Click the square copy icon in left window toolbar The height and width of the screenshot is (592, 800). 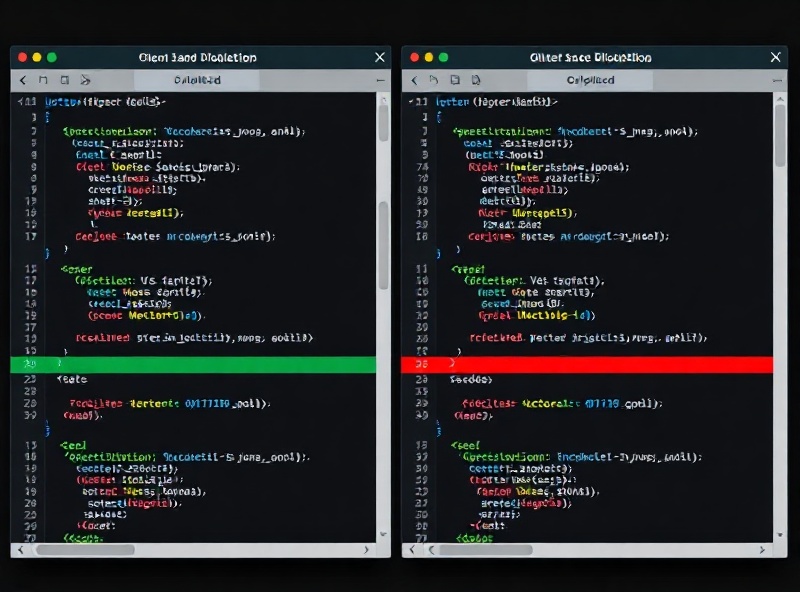65,80
